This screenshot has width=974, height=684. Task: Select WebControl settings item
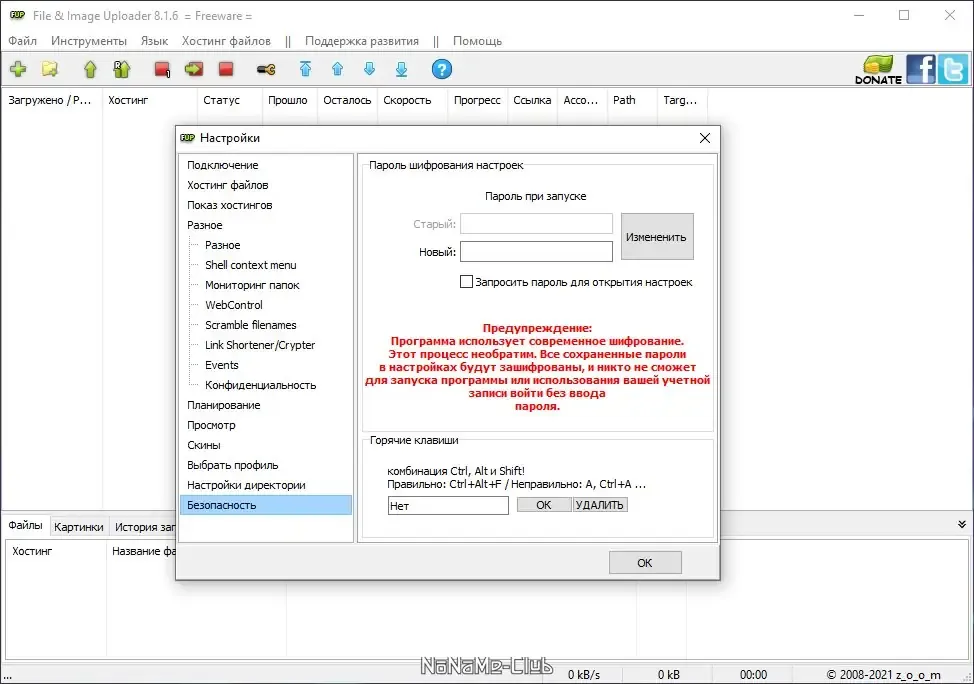click(x=234, y=305)
